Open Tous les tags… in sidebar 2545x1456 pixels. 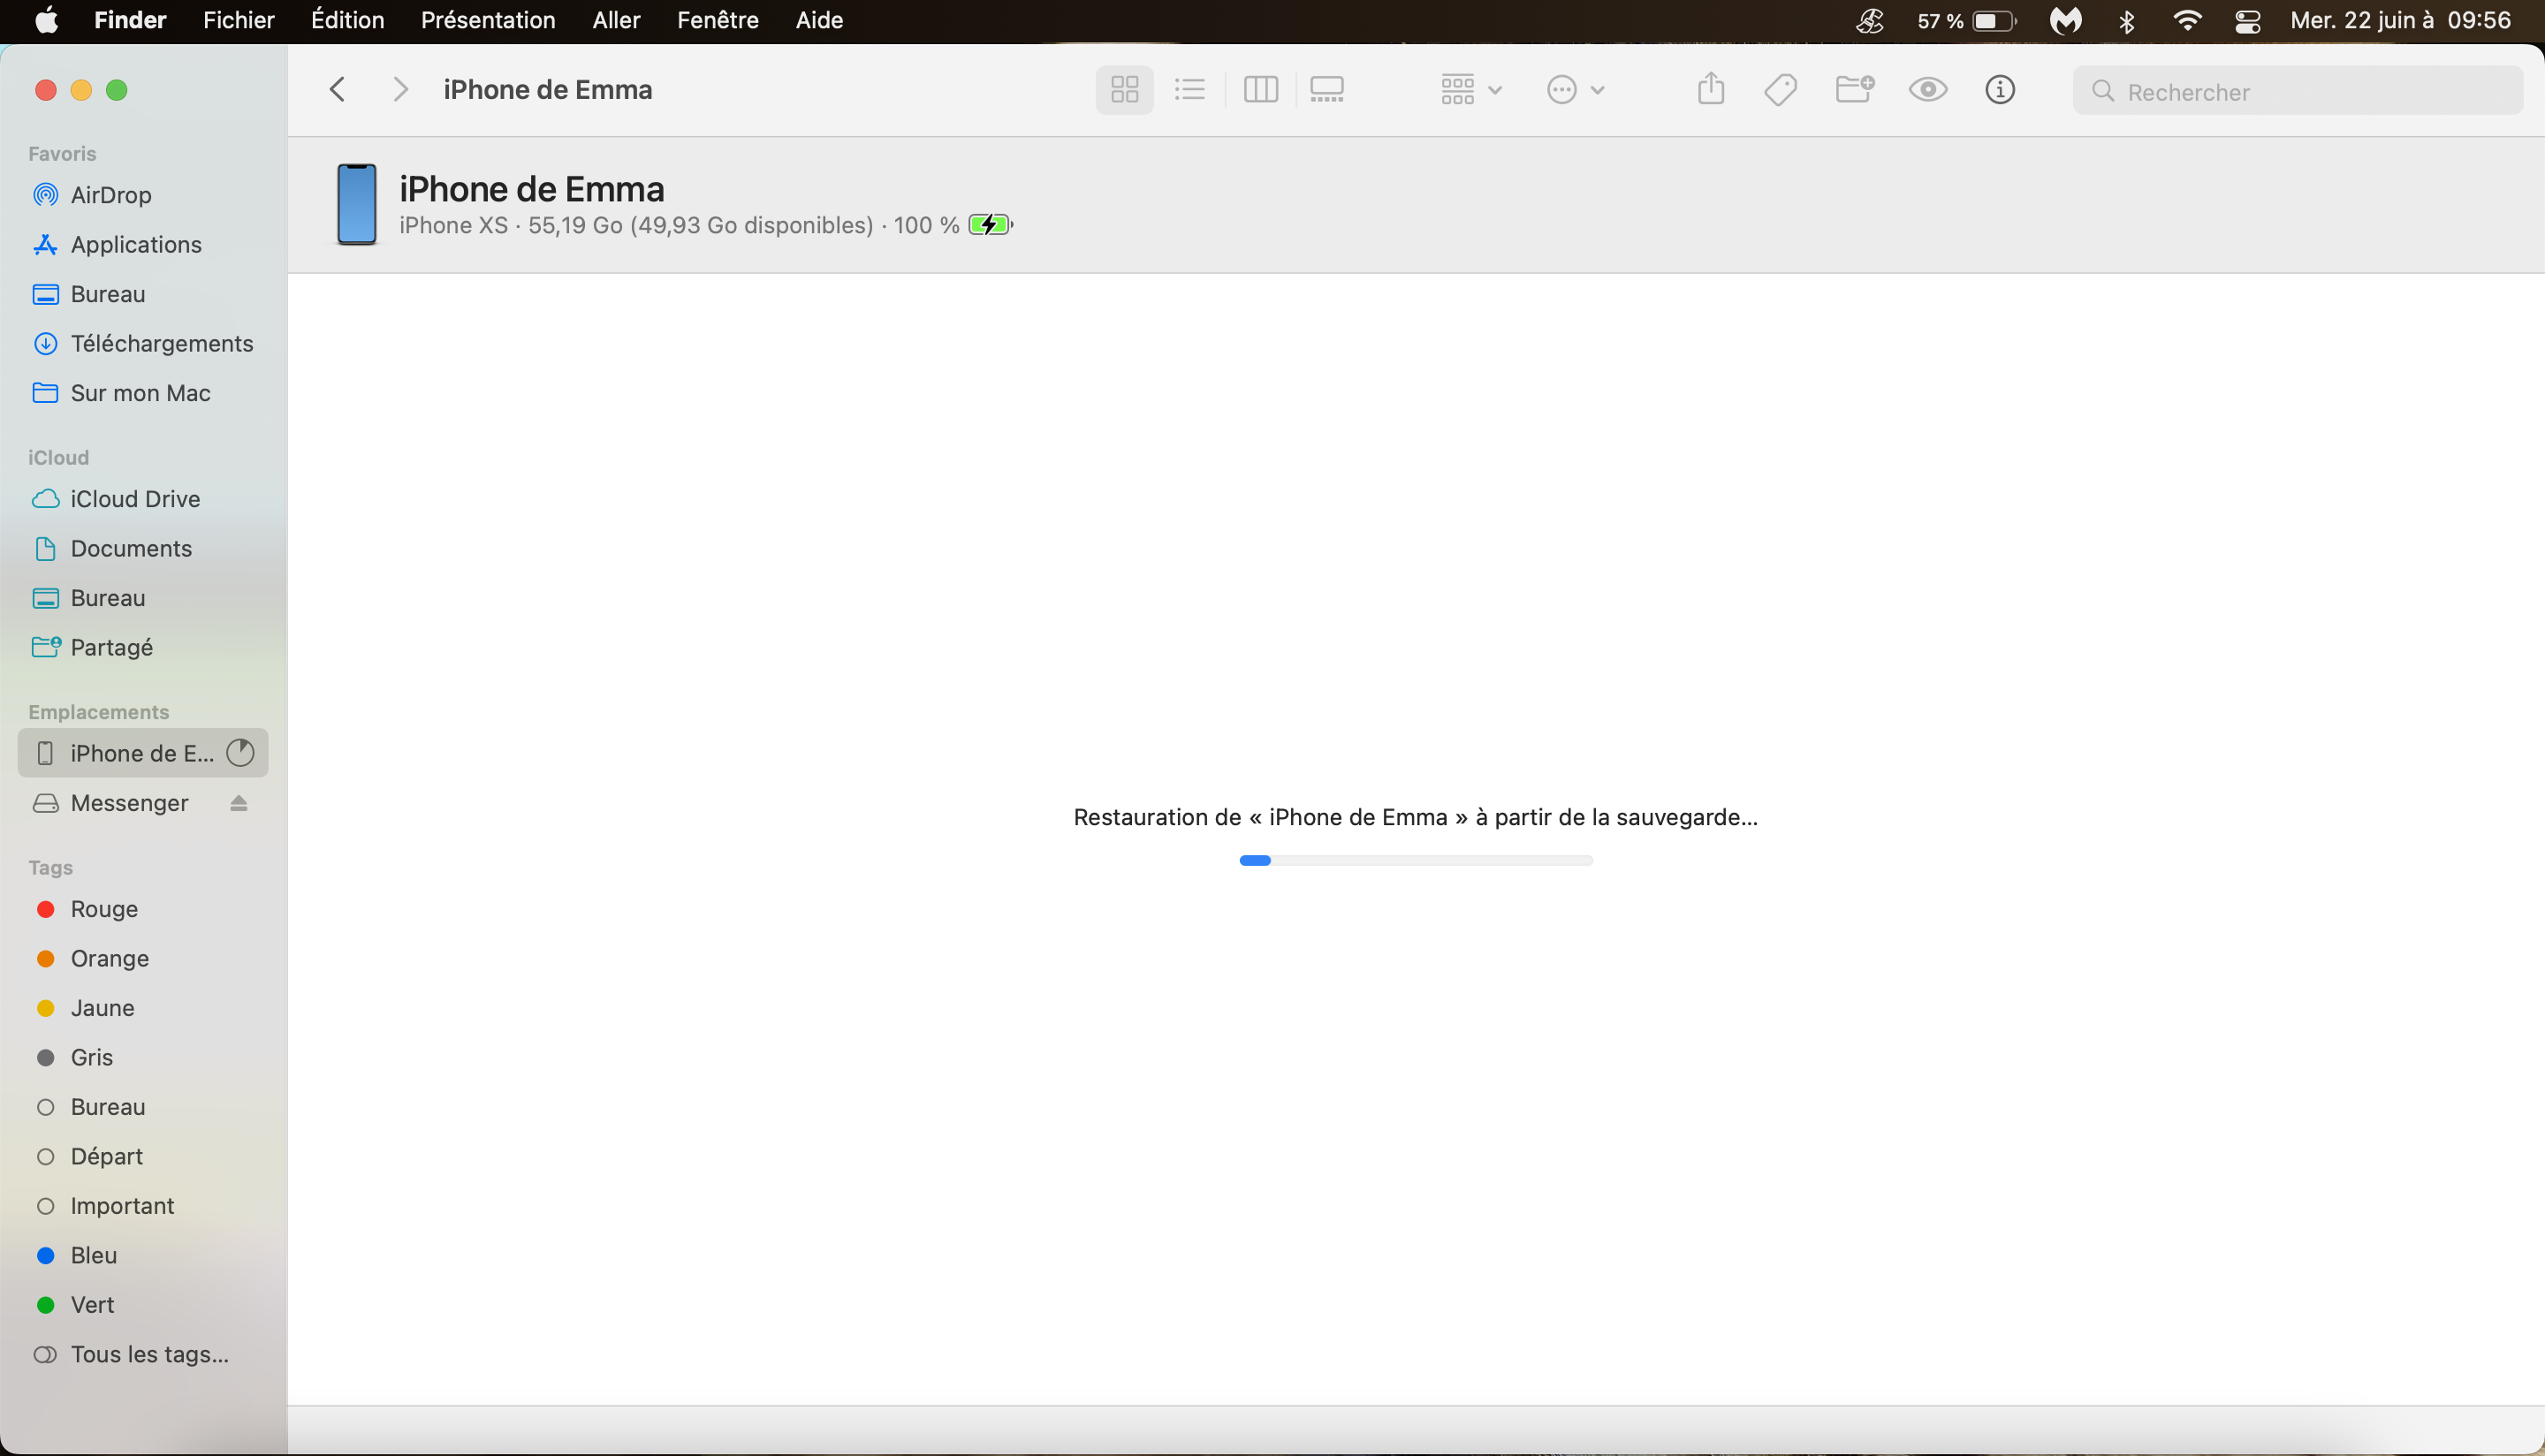(149, 1354)
